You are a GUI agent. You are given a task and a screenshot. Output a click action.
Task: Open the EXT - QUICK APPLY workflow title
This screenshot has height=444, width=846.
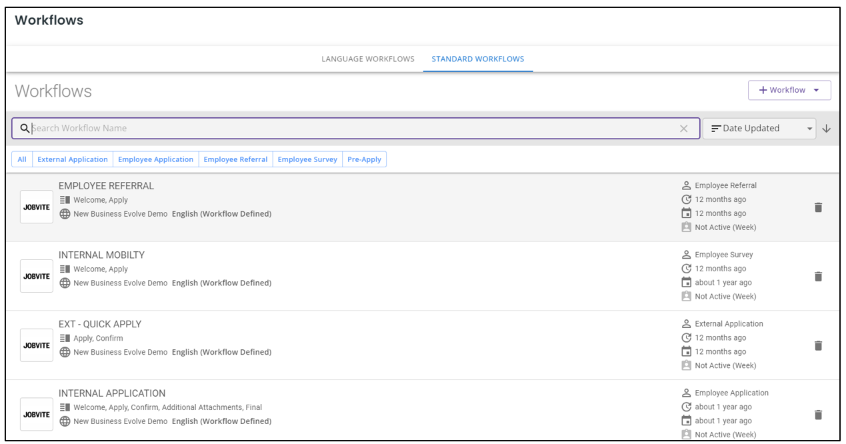(x=100, y=324)
